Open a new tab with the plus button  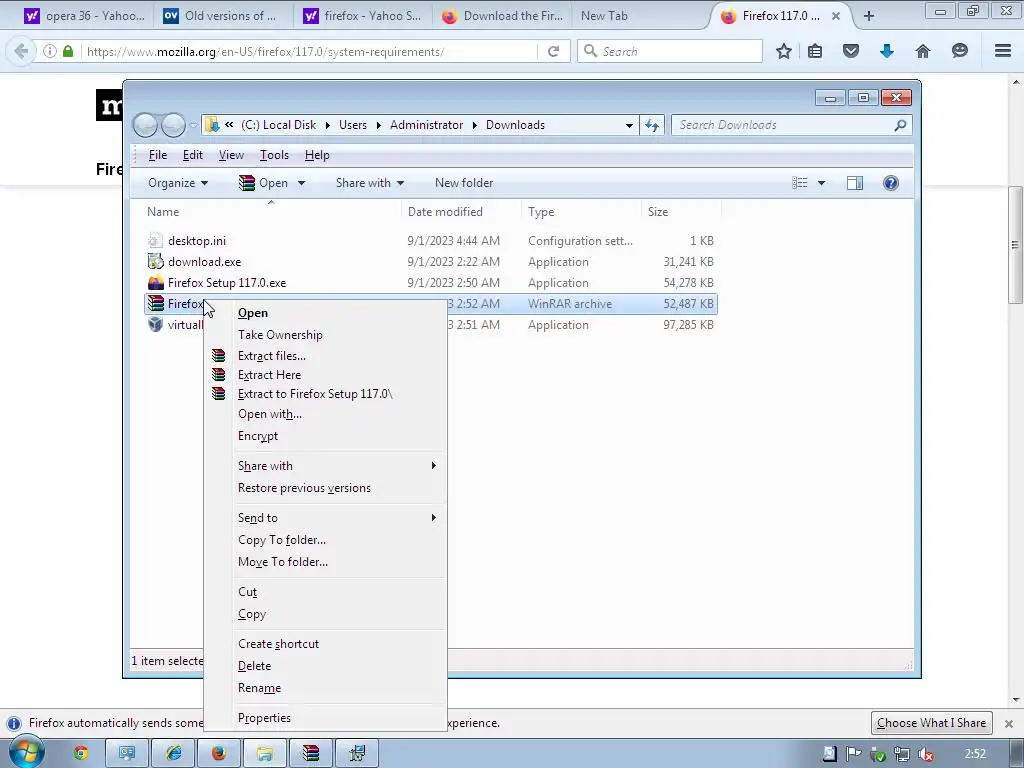(869, 16)
